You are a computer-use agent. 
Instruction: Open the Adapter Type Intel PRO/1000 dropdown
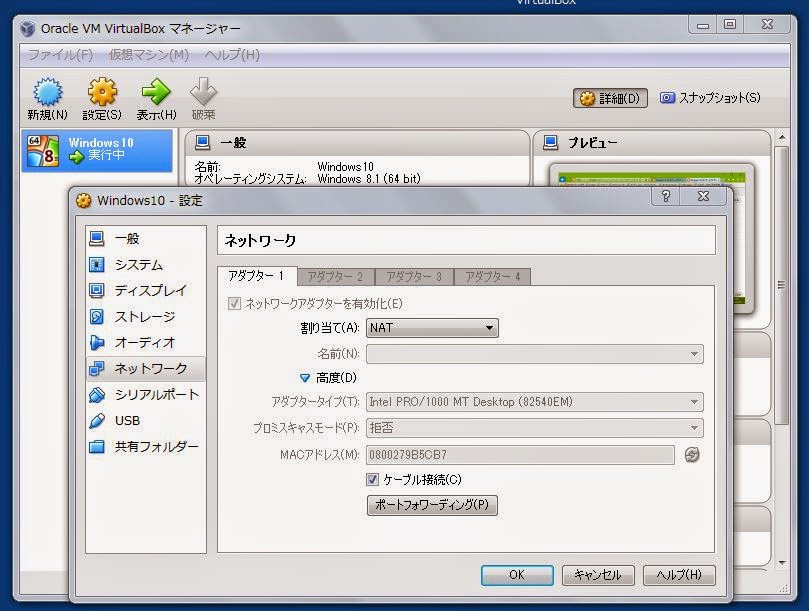pyautogui.click(x=535, y=402)
